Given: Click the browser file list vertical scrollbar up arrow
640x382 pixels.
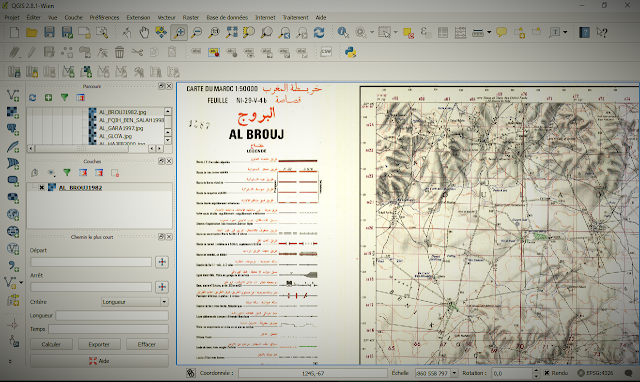Looking at the screenshot, I should [x=168, y=111].
